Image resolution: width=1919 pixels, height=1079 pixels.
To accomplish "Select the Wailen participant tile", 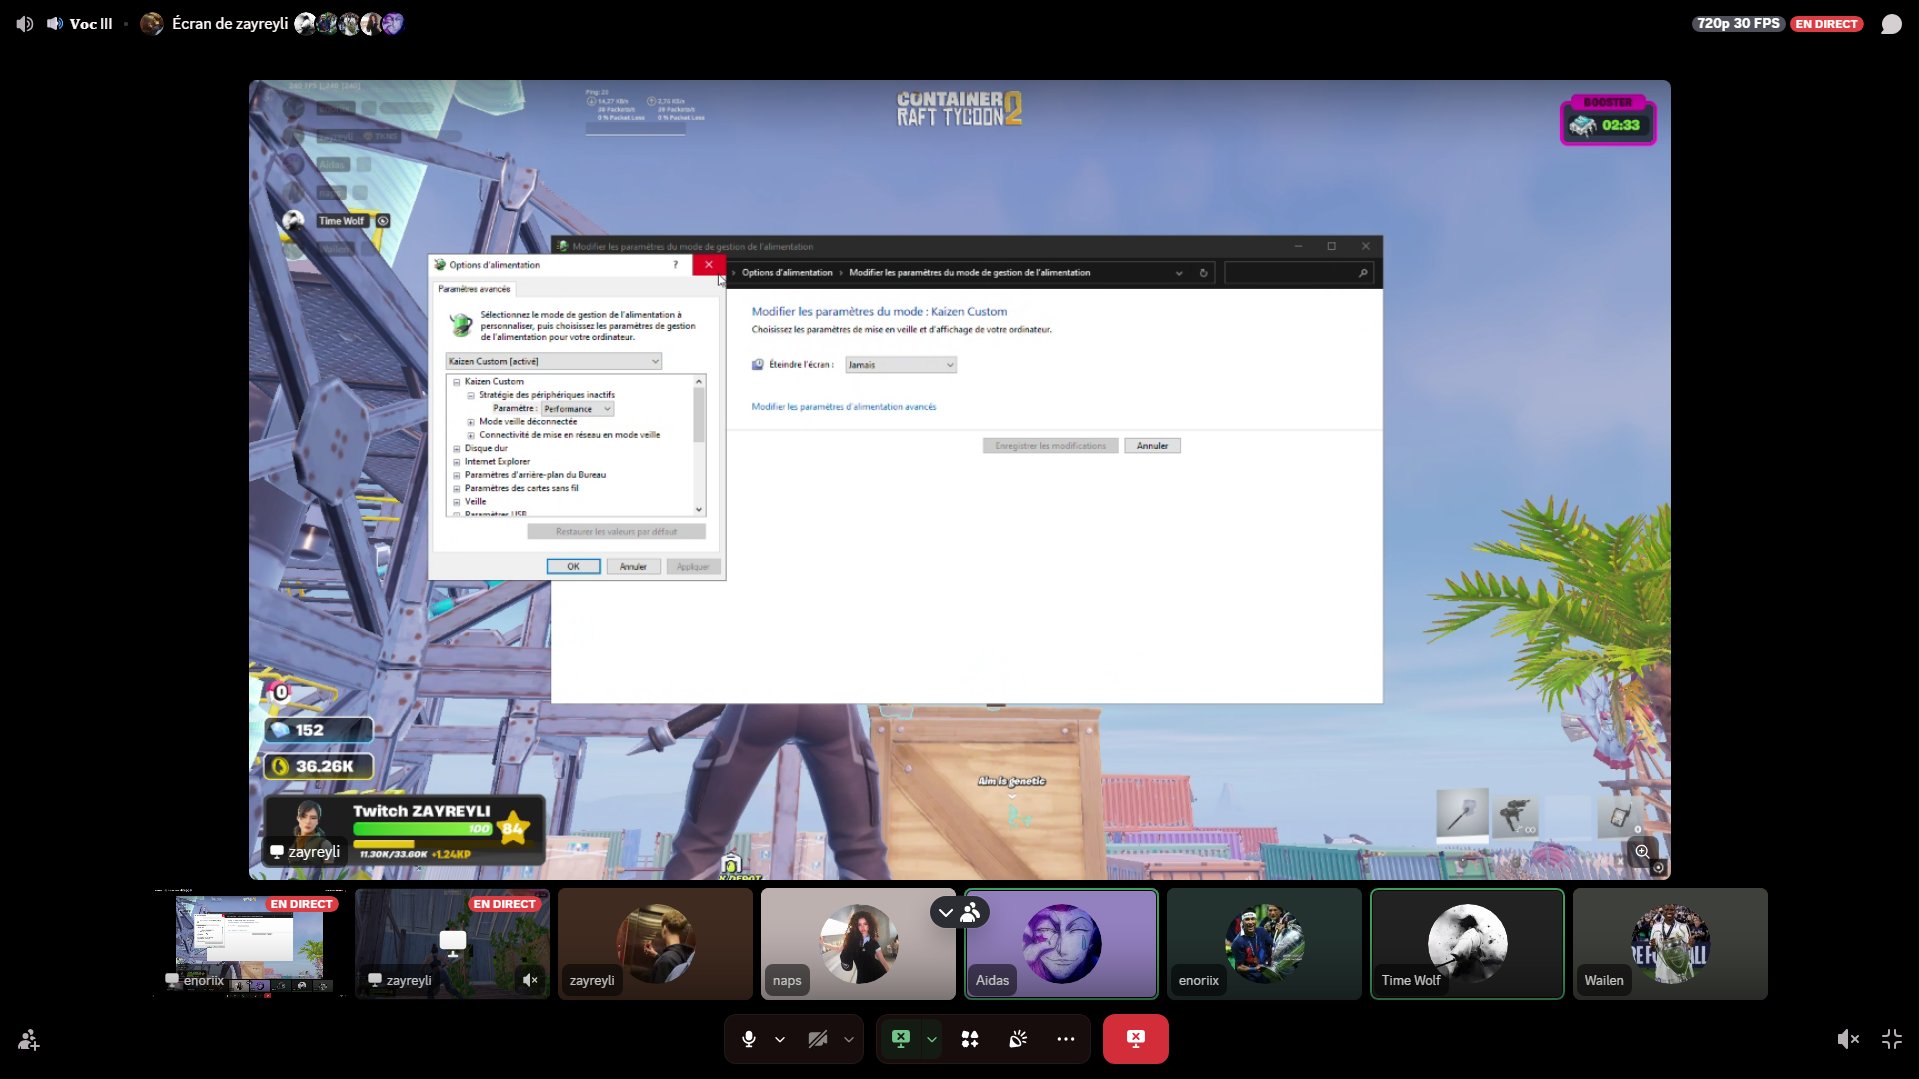I will coord(1670,944).
